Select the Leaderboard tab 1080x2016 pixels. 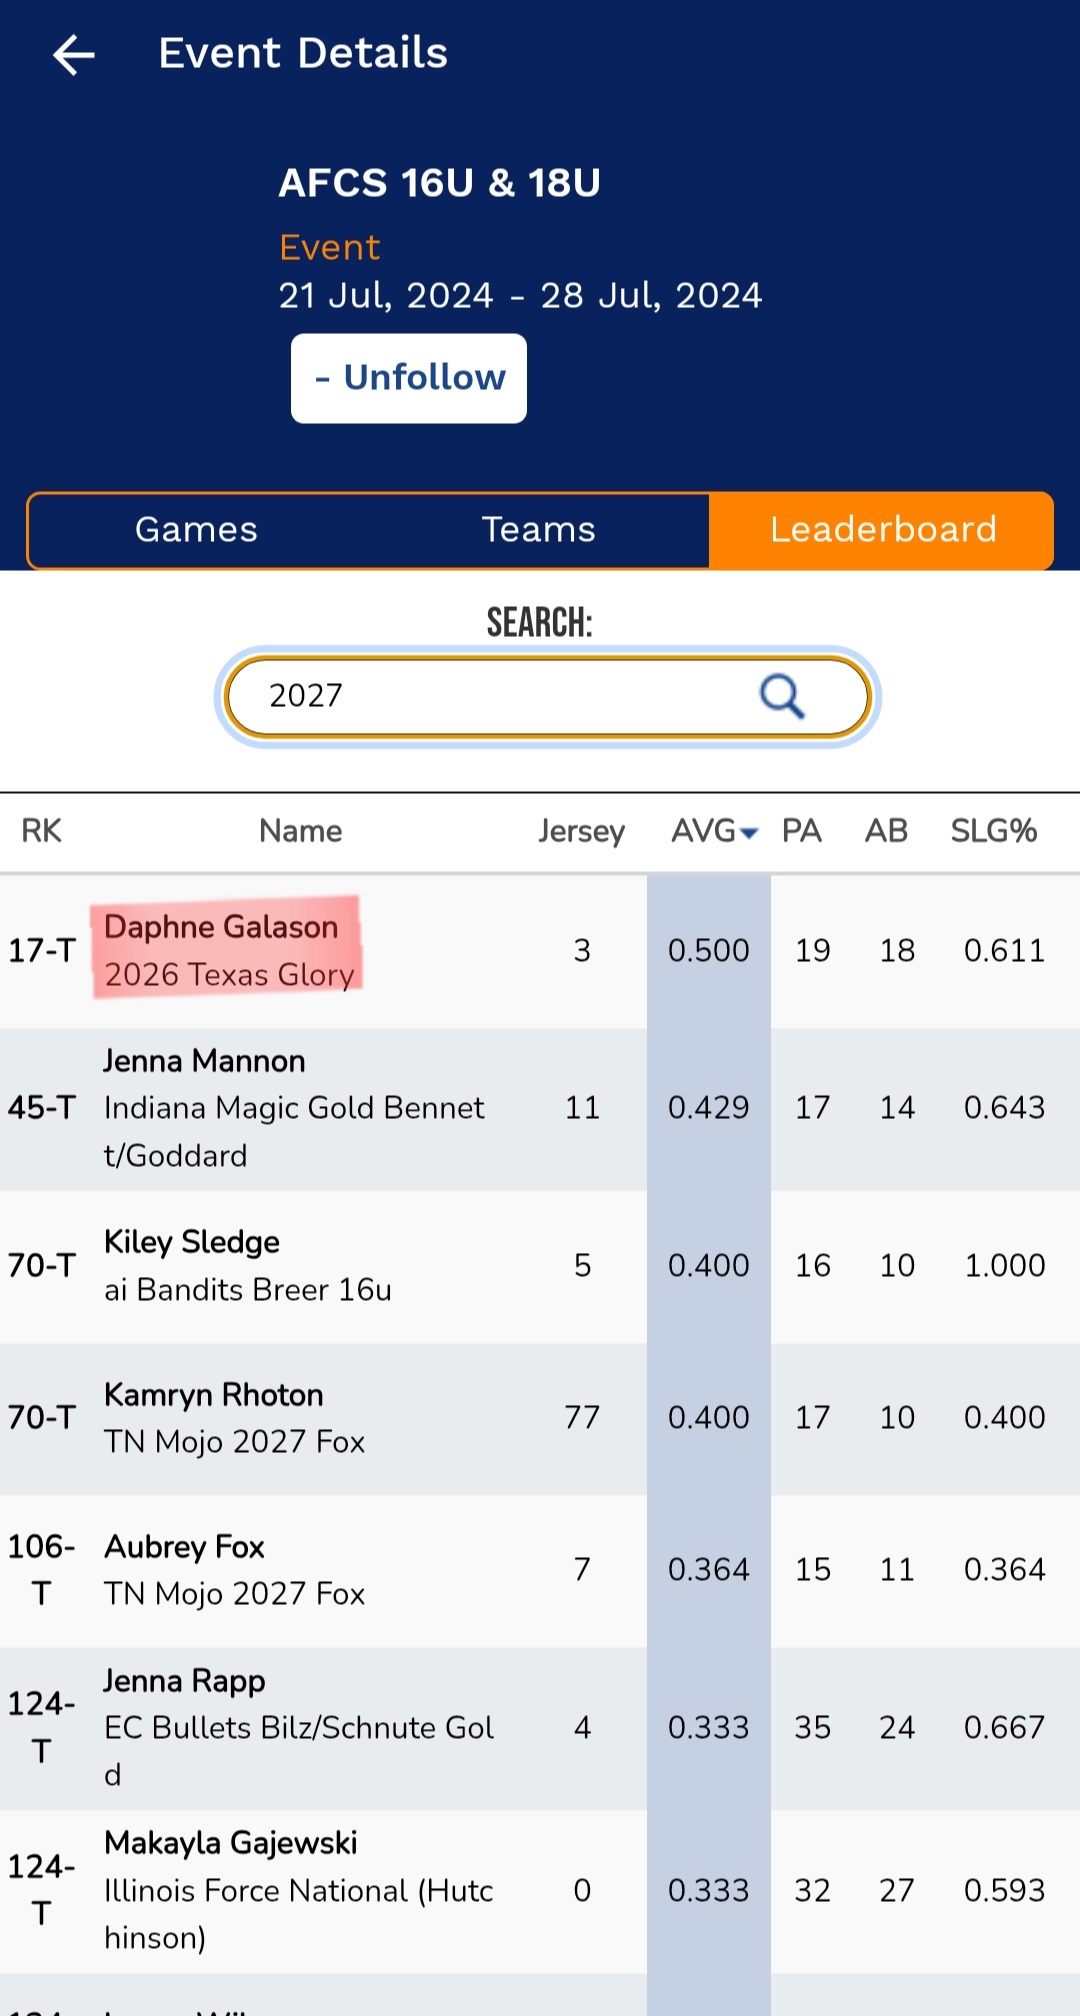coord(882,530)
